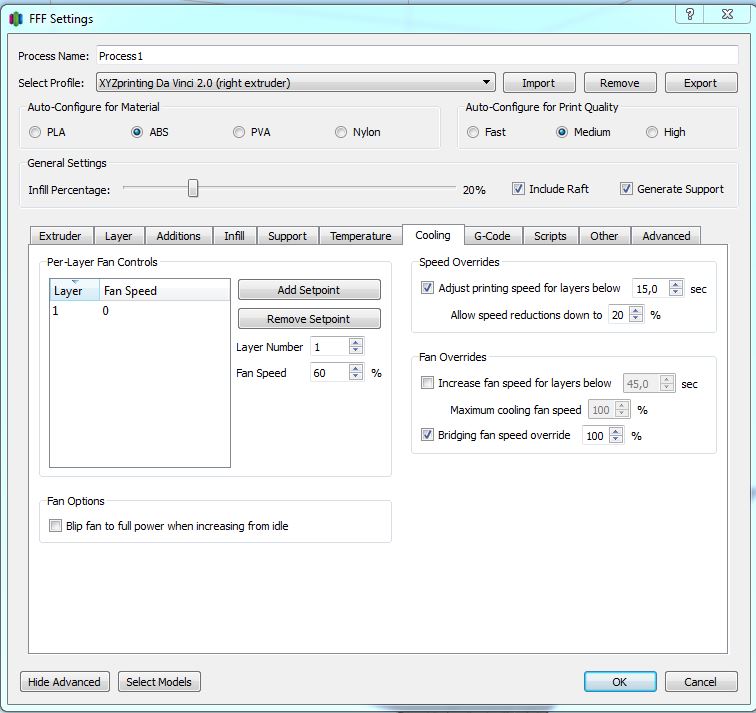Open the G-Code tab
The height and width of the screenshot is (713, 756).
tap(492, 236)
